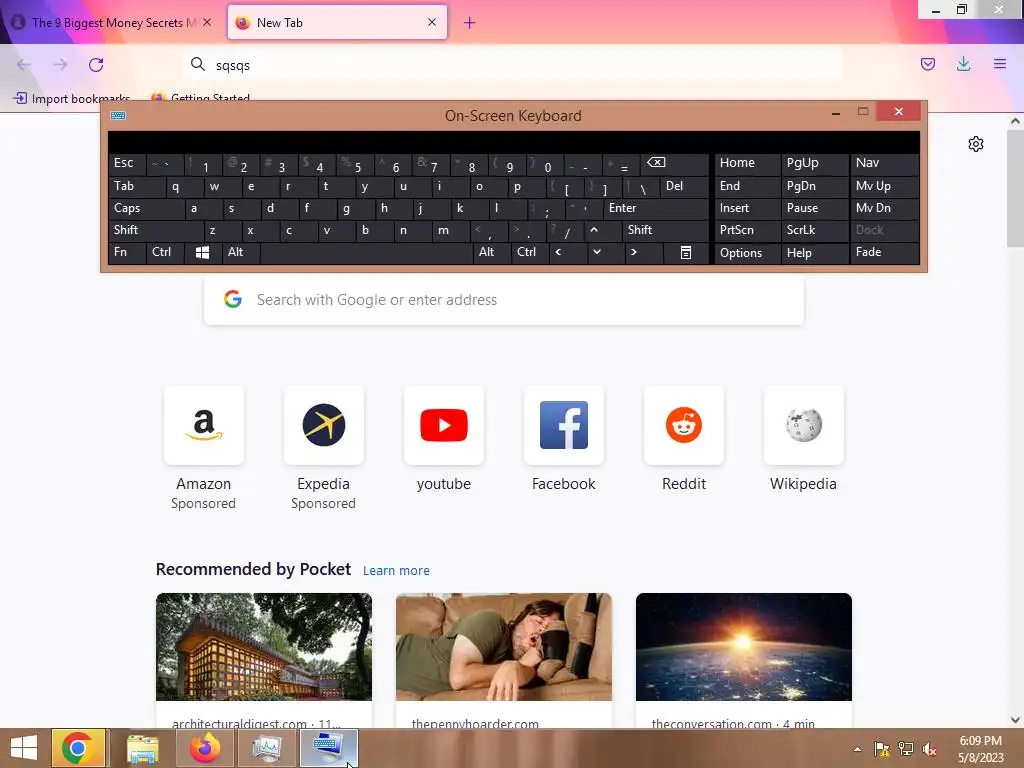The width and height of the screenshot is (1024, 768).
Task: Click the Windows logo key on keyboard
Action: click(x=202, y=253)
